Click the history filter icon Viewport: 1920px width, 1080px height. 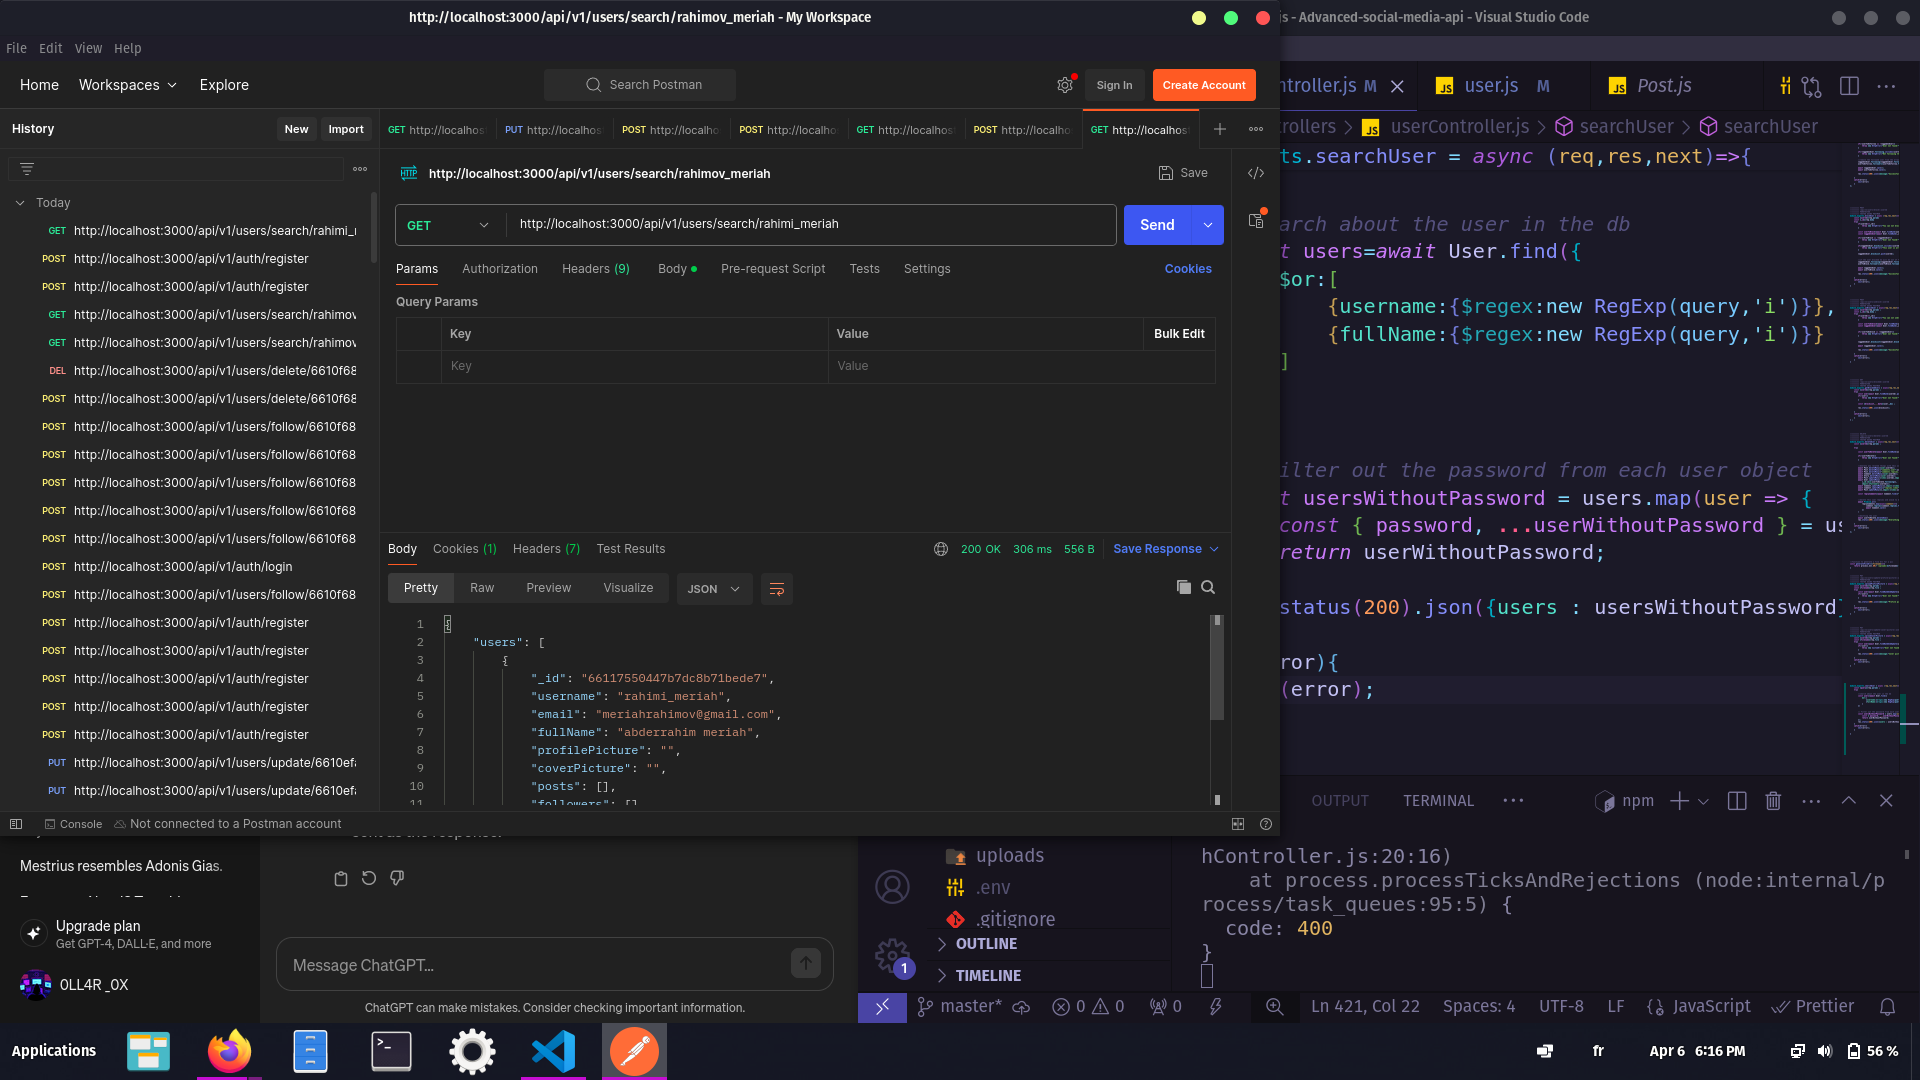(x=27, y=169)
